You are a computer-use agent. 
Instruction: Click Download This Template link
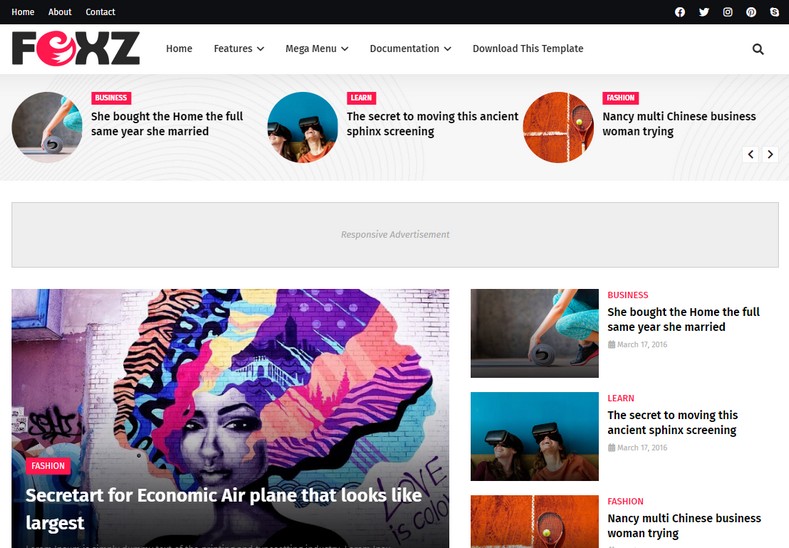coord(528,49)
